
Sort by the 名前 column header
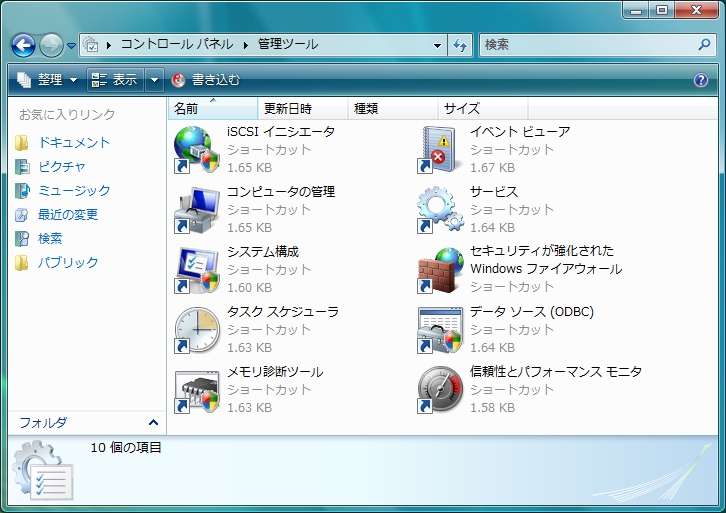point(213,108)
